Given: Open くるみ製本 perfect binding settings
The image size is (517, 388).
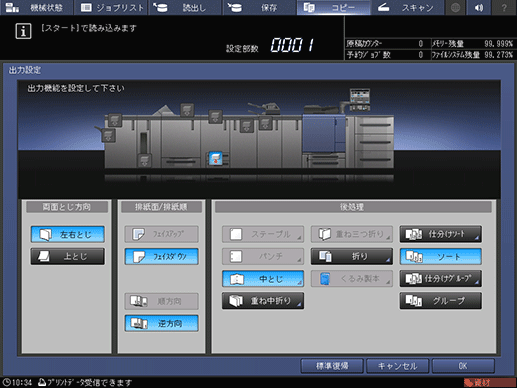Looking at the screenshot, I should point(352,279).
